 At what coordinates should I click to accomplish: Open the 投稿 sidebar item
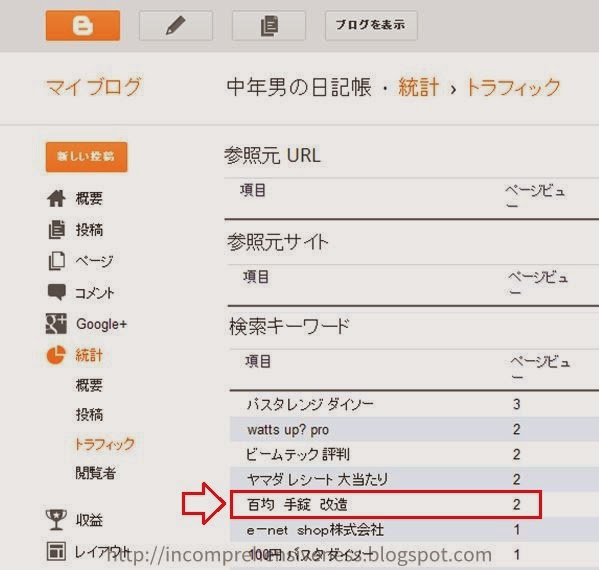89,230
